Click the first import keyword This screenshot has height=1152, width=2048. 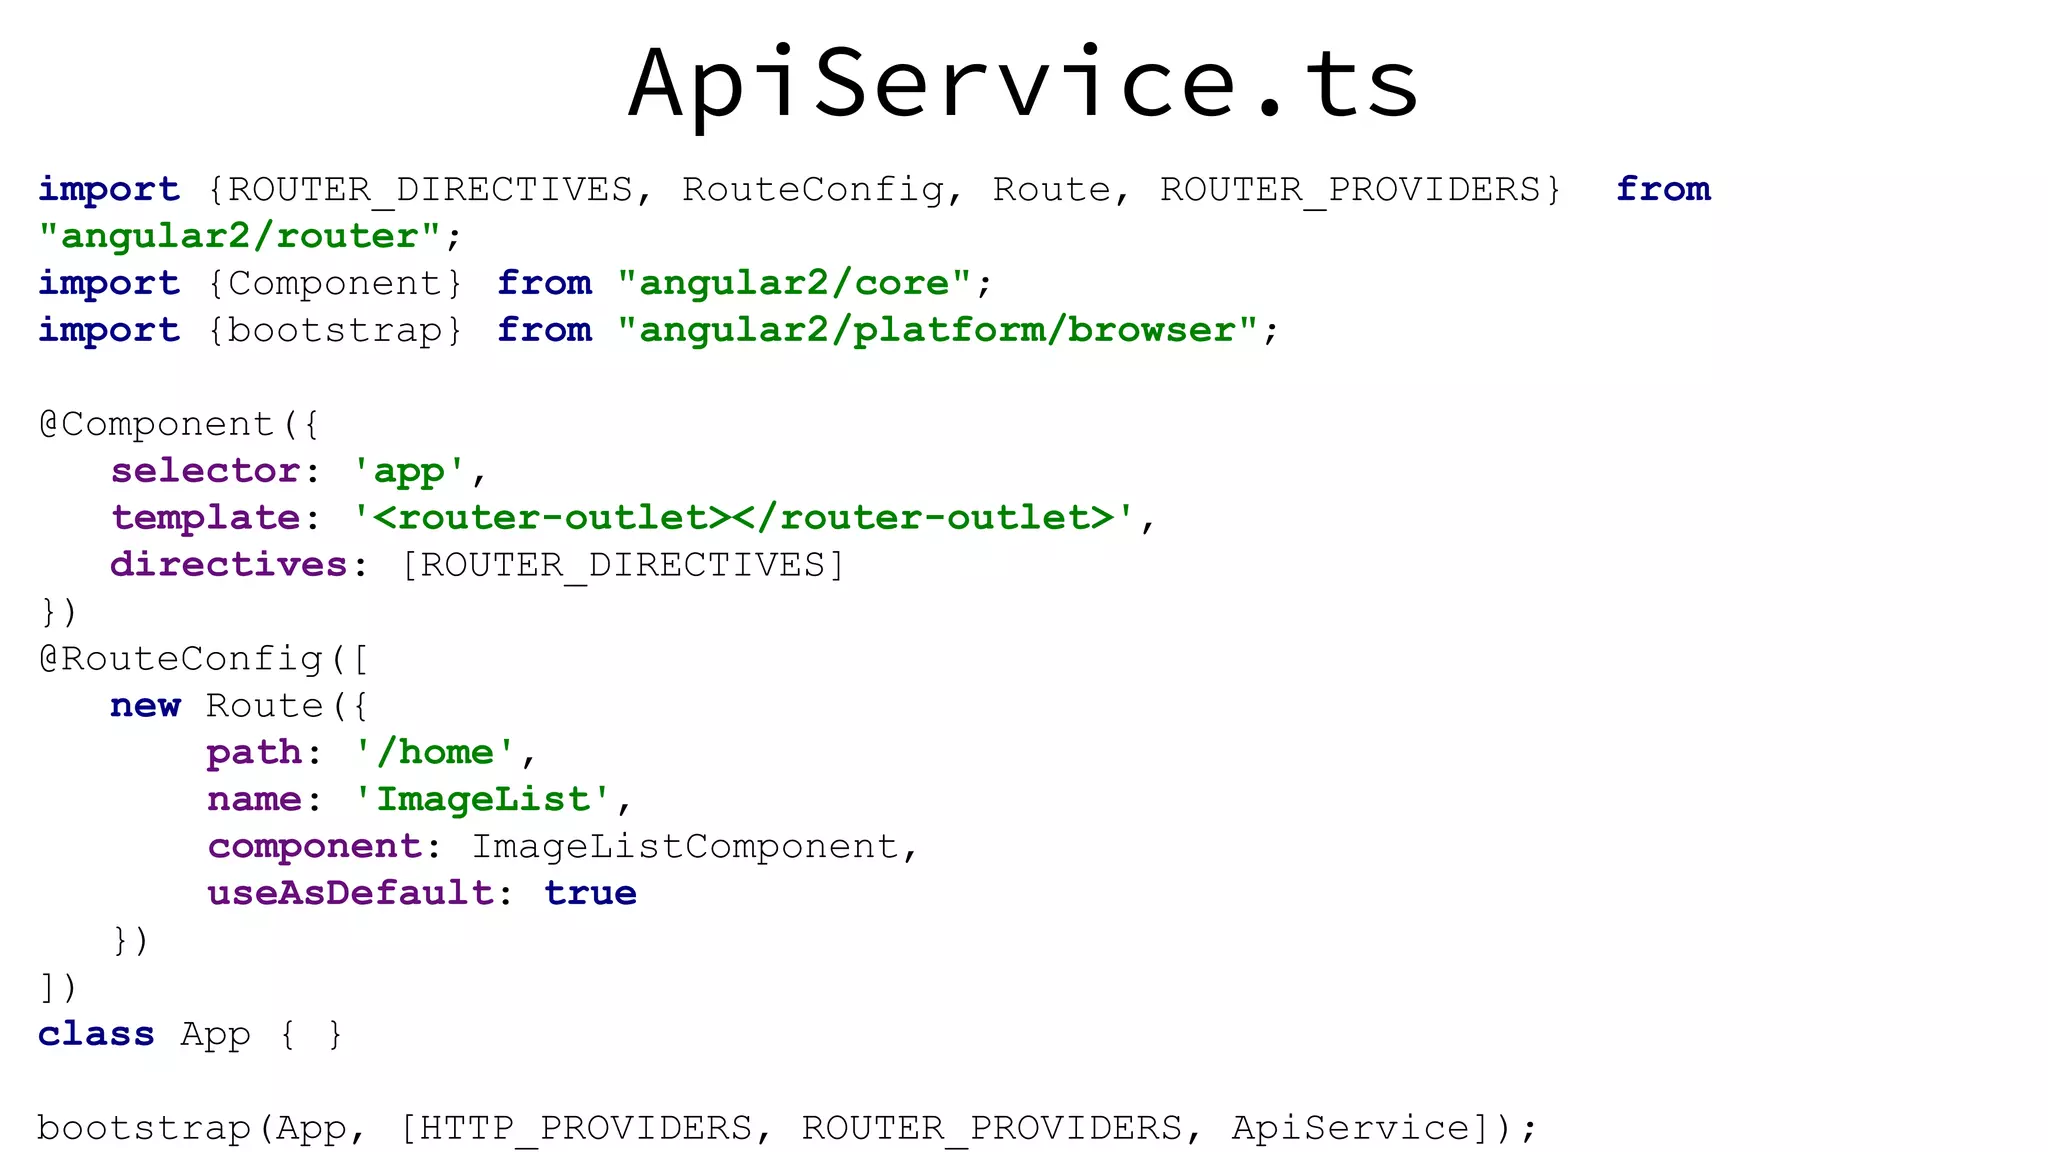pos(109,189)
